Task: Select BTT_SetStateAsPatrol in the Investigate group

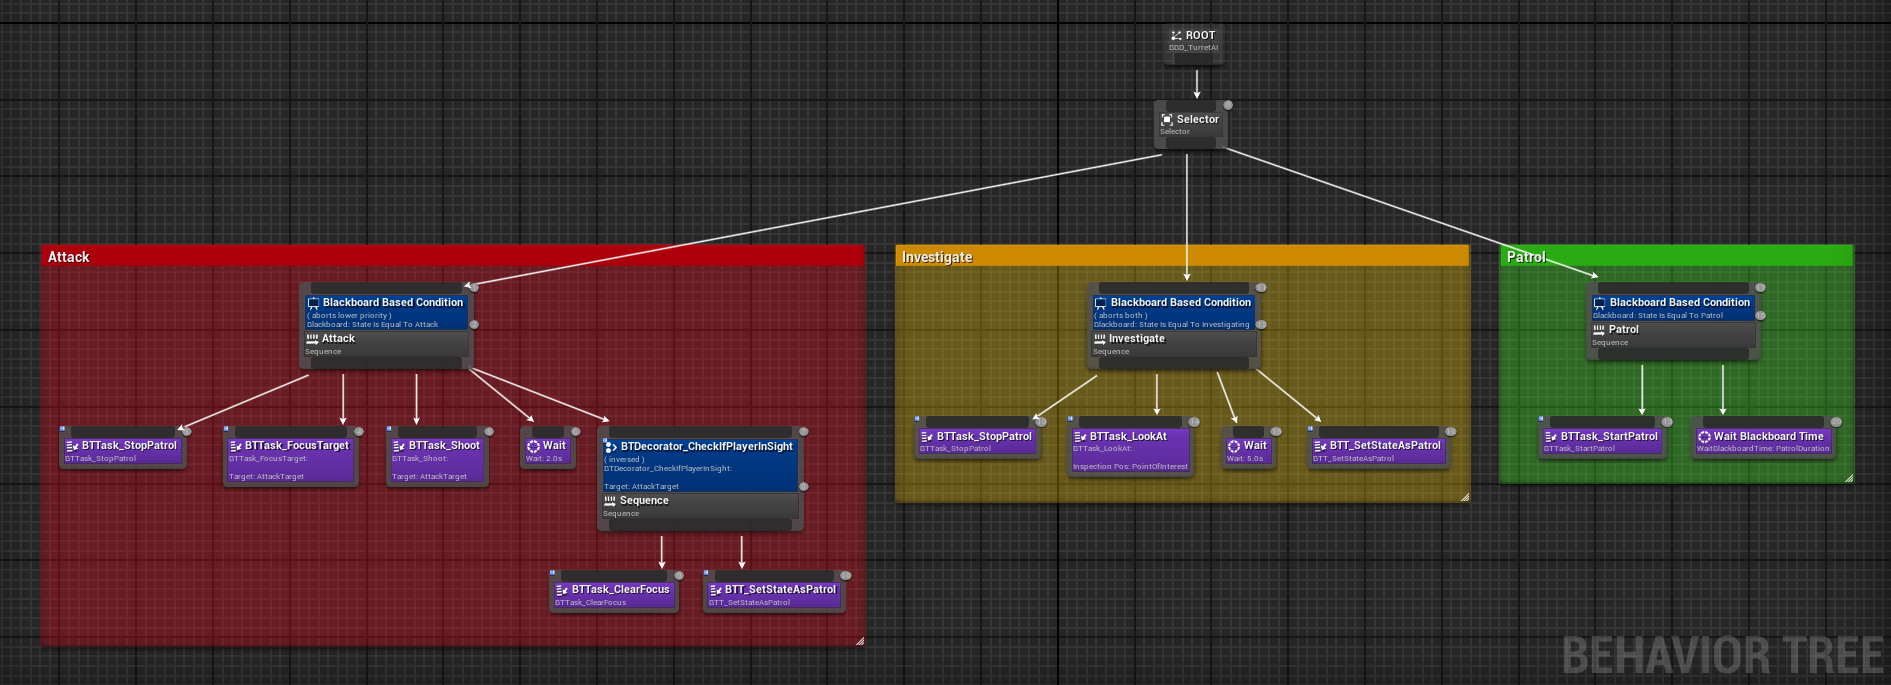Action: point(1380,451)
